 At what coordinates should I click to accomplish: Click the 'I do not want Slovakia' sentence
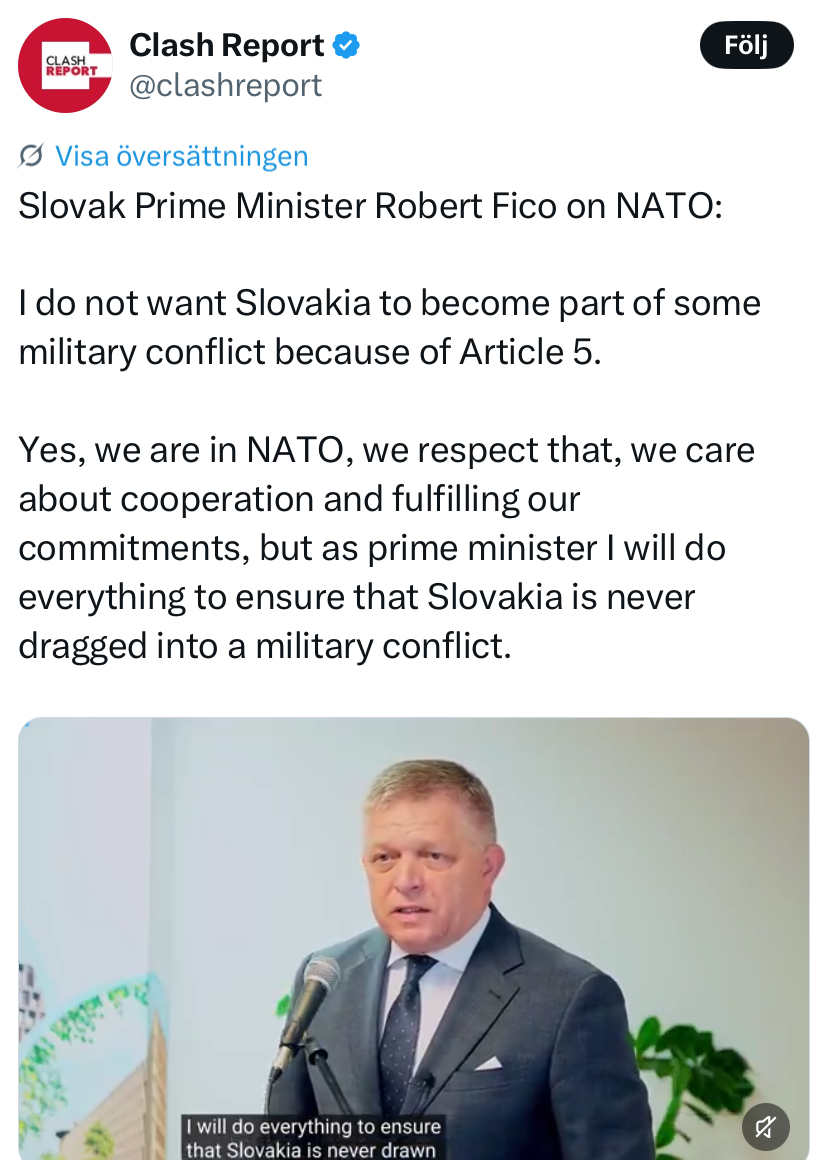click(389, 303)
